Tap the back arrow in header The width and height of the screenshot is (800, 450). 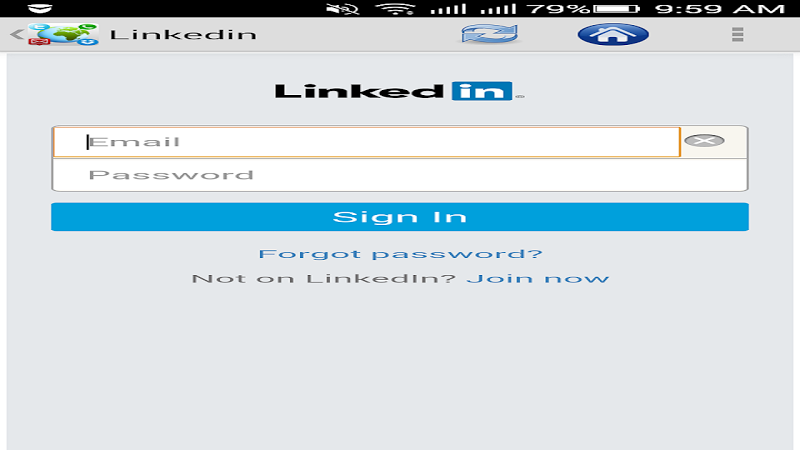tap(17, 35)
